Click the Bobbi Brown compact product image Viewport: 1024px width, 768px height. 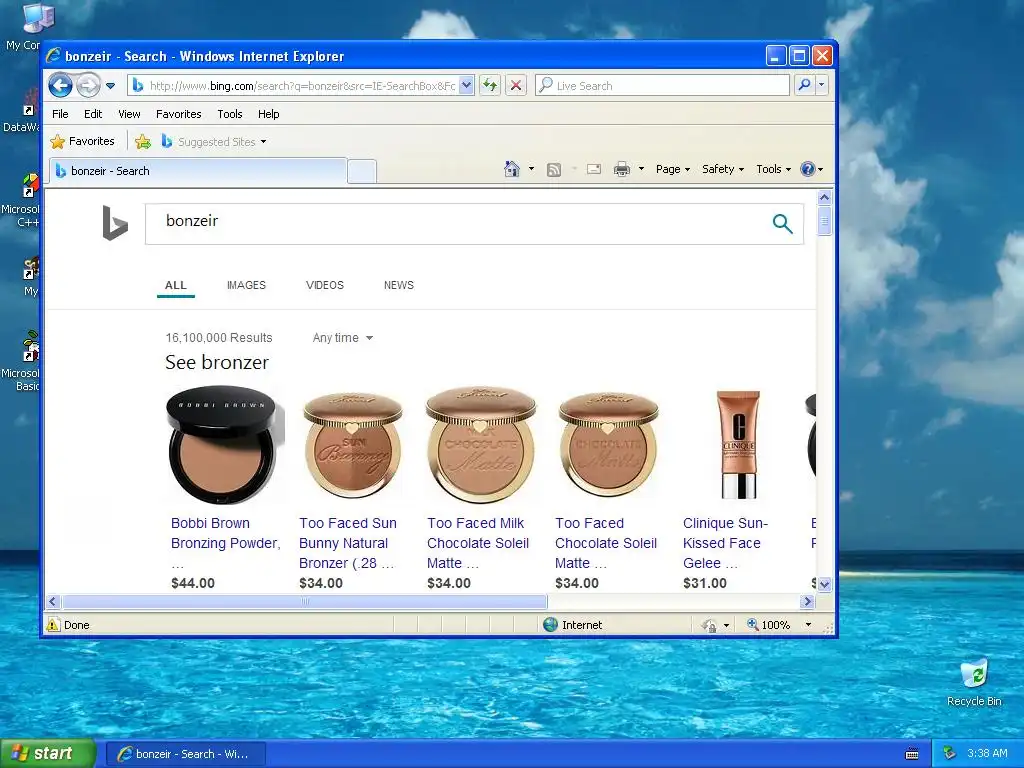[x=225, y=444]
